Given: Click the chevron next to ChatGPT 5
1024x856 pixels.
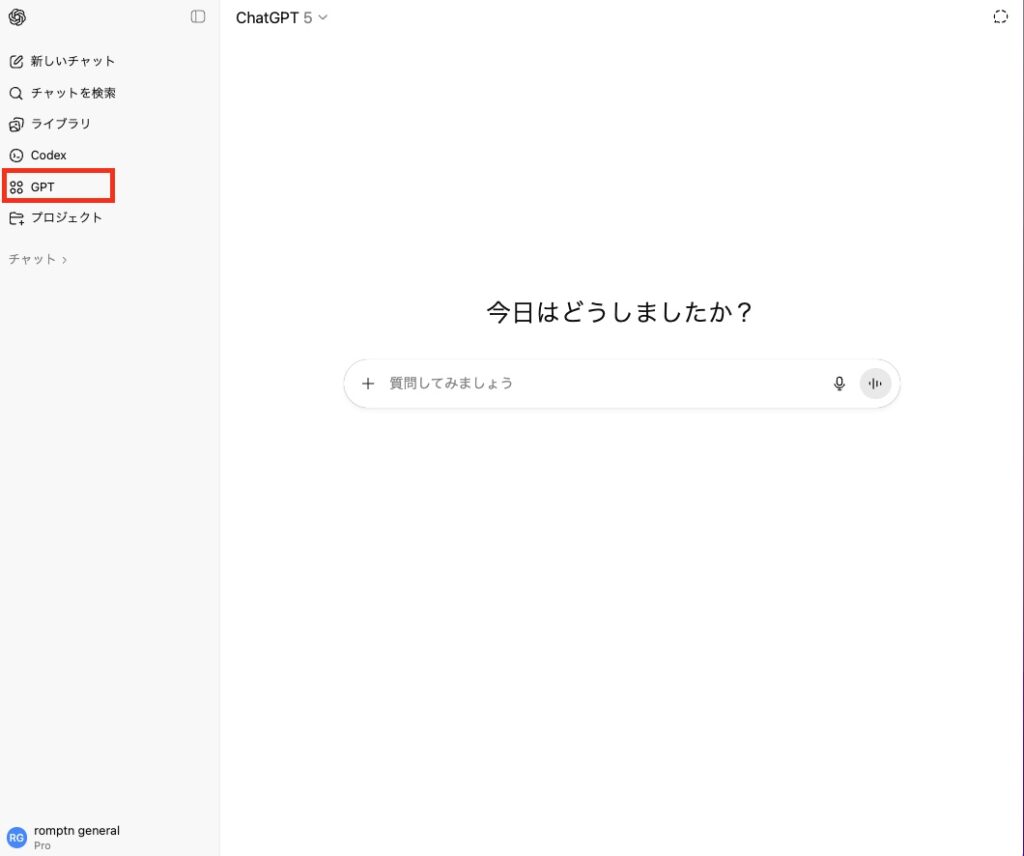Looking at the screenshot, I should point(322,17).
